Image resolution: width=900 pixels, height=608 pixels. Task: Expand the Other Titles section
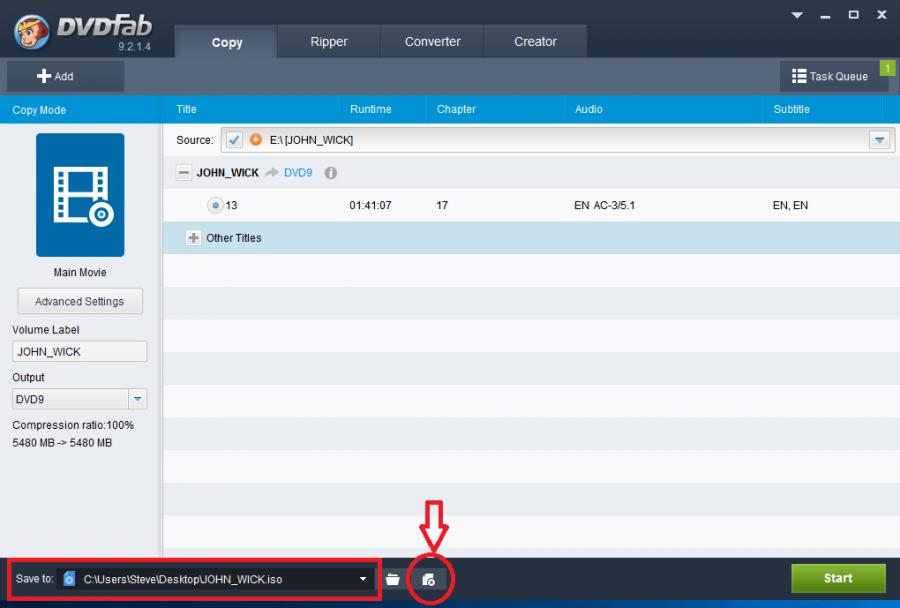[194, 238]
